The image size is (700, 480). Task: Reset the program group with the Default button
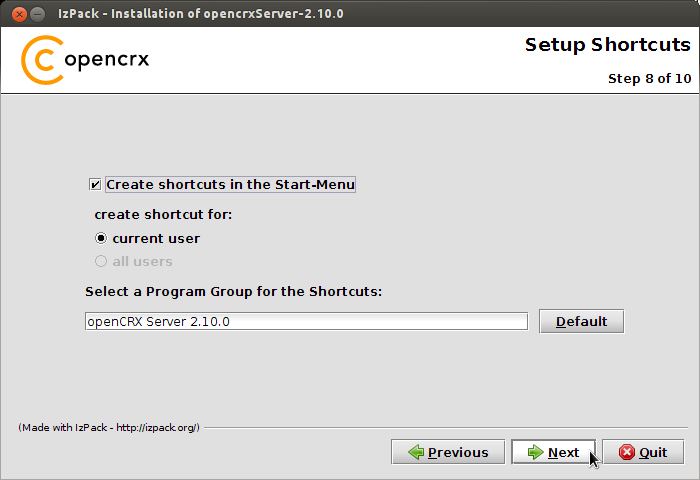coord(581,321)
